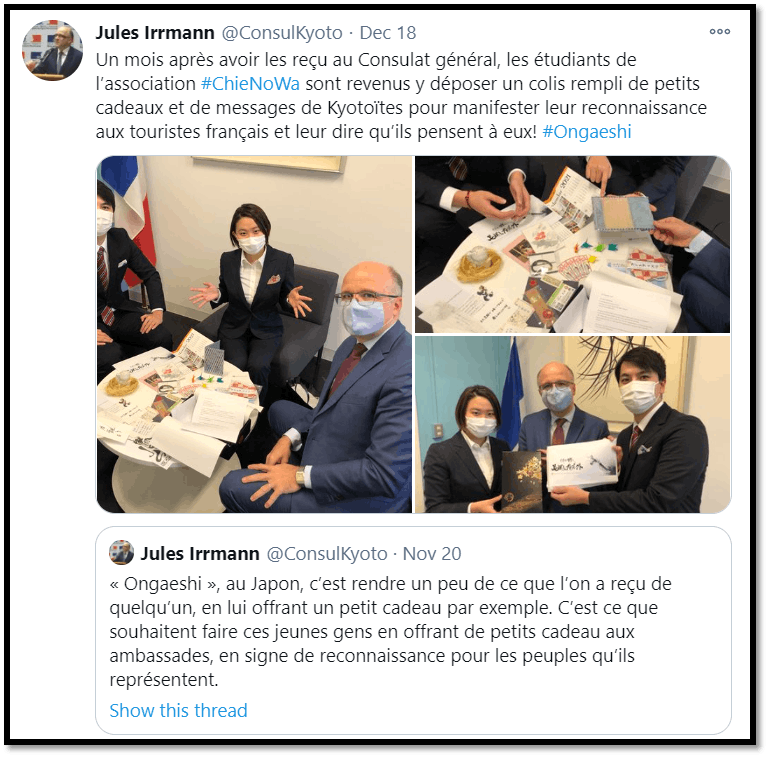Click the main tweet's body text
The width and height of the screenshot is (768, 757).
coord(401,96)
